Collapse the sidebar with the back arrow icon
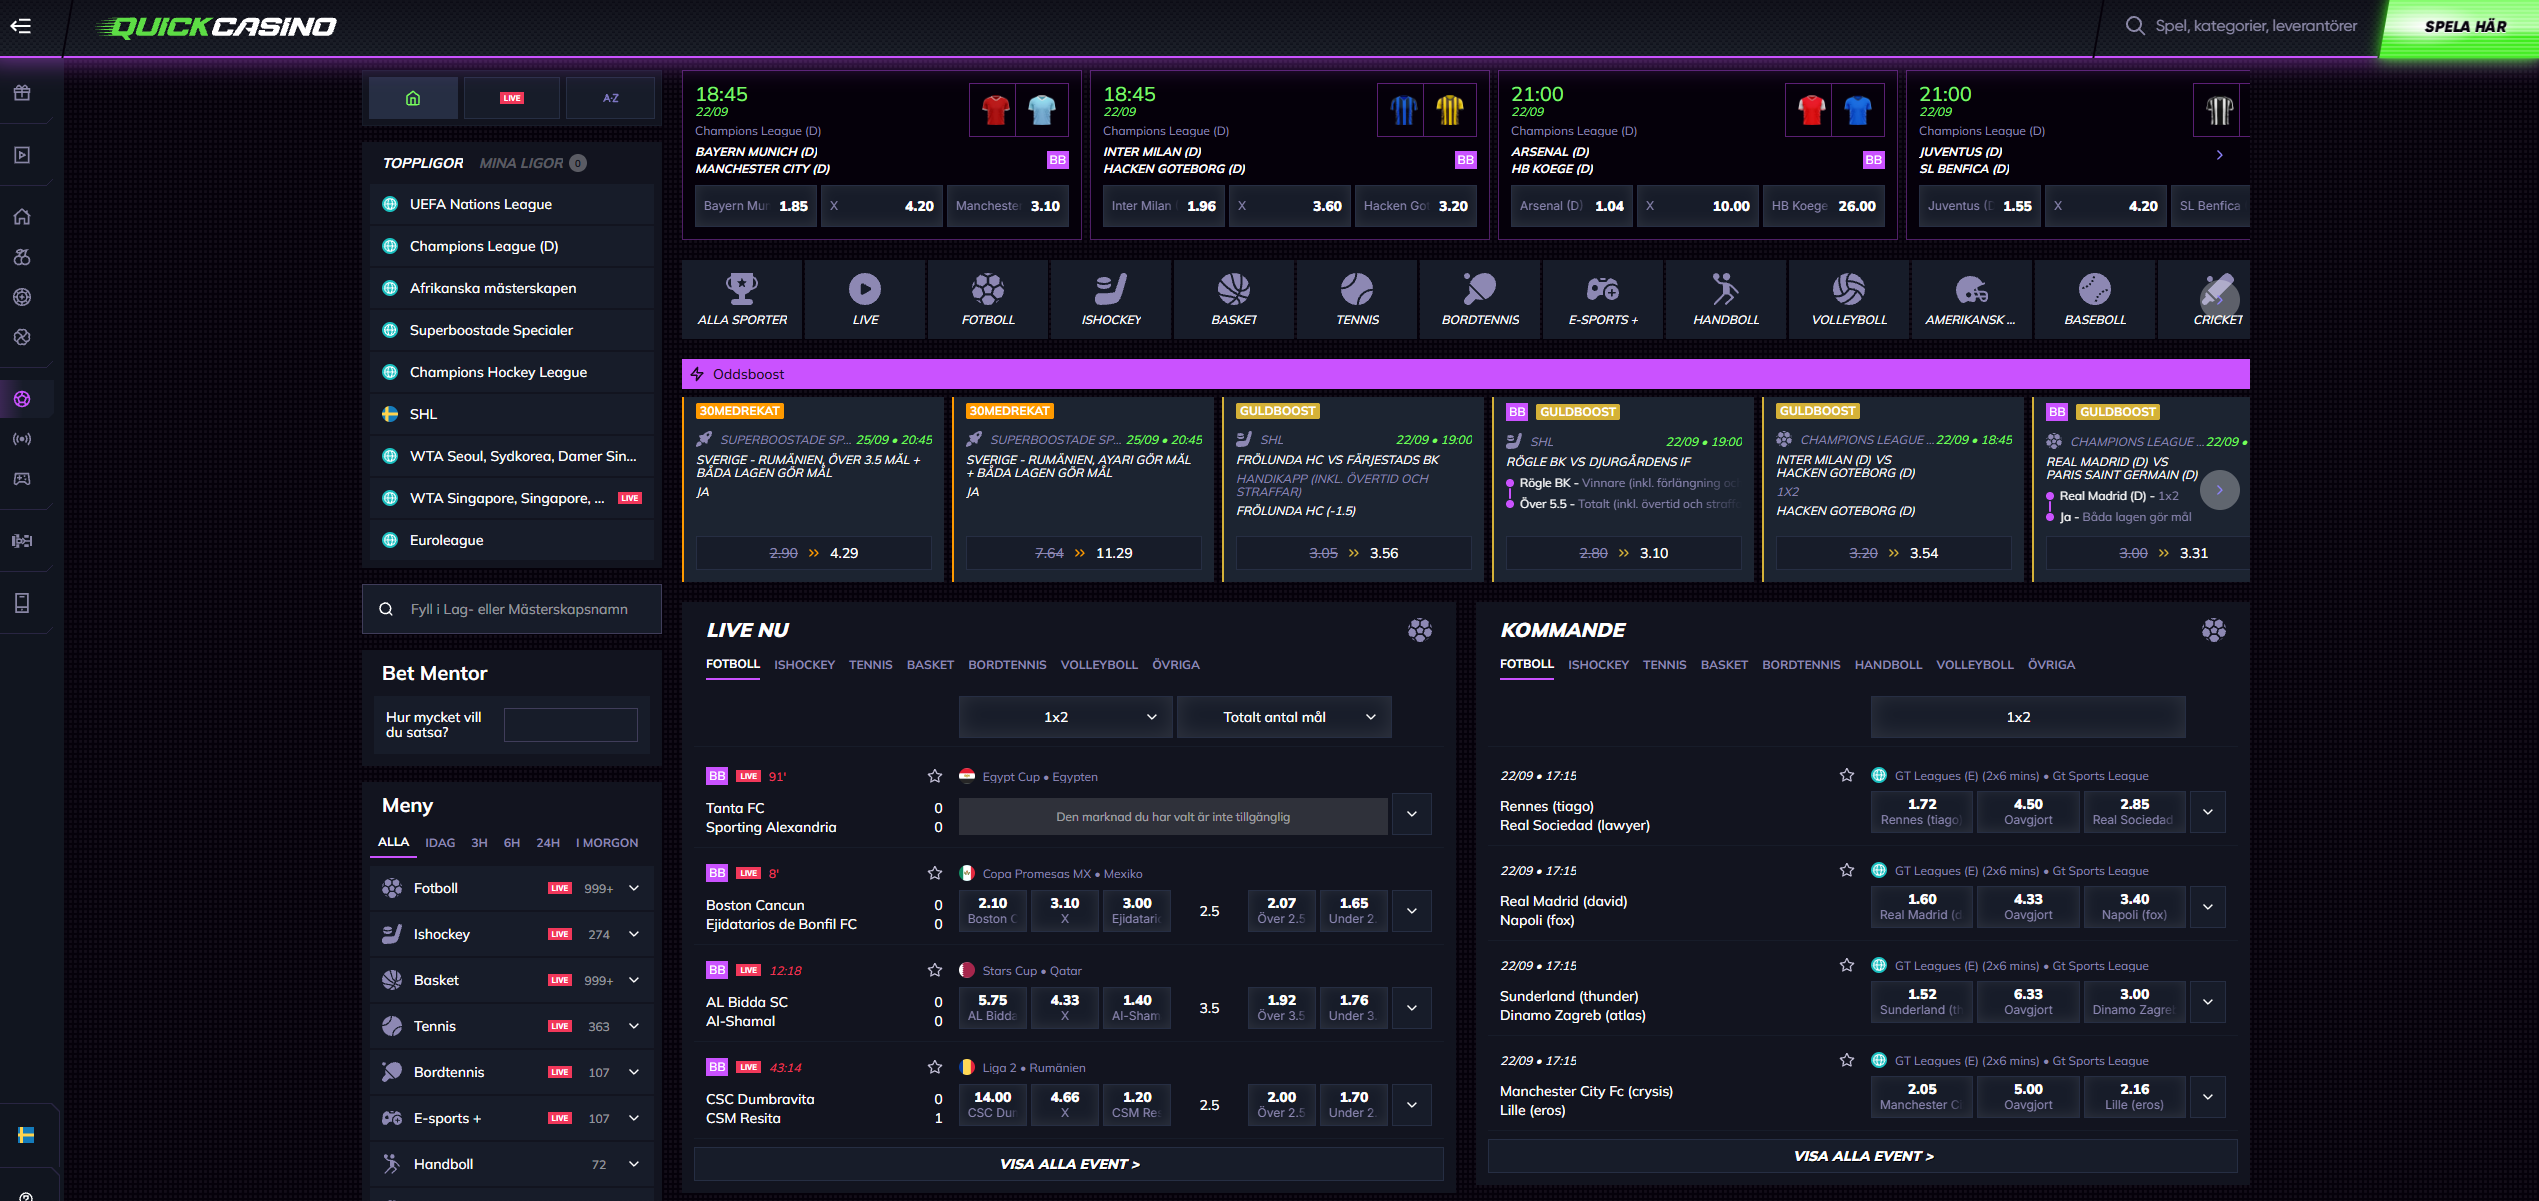The width and height of the screenshot is (2539, 1201). tap(20, 26)
